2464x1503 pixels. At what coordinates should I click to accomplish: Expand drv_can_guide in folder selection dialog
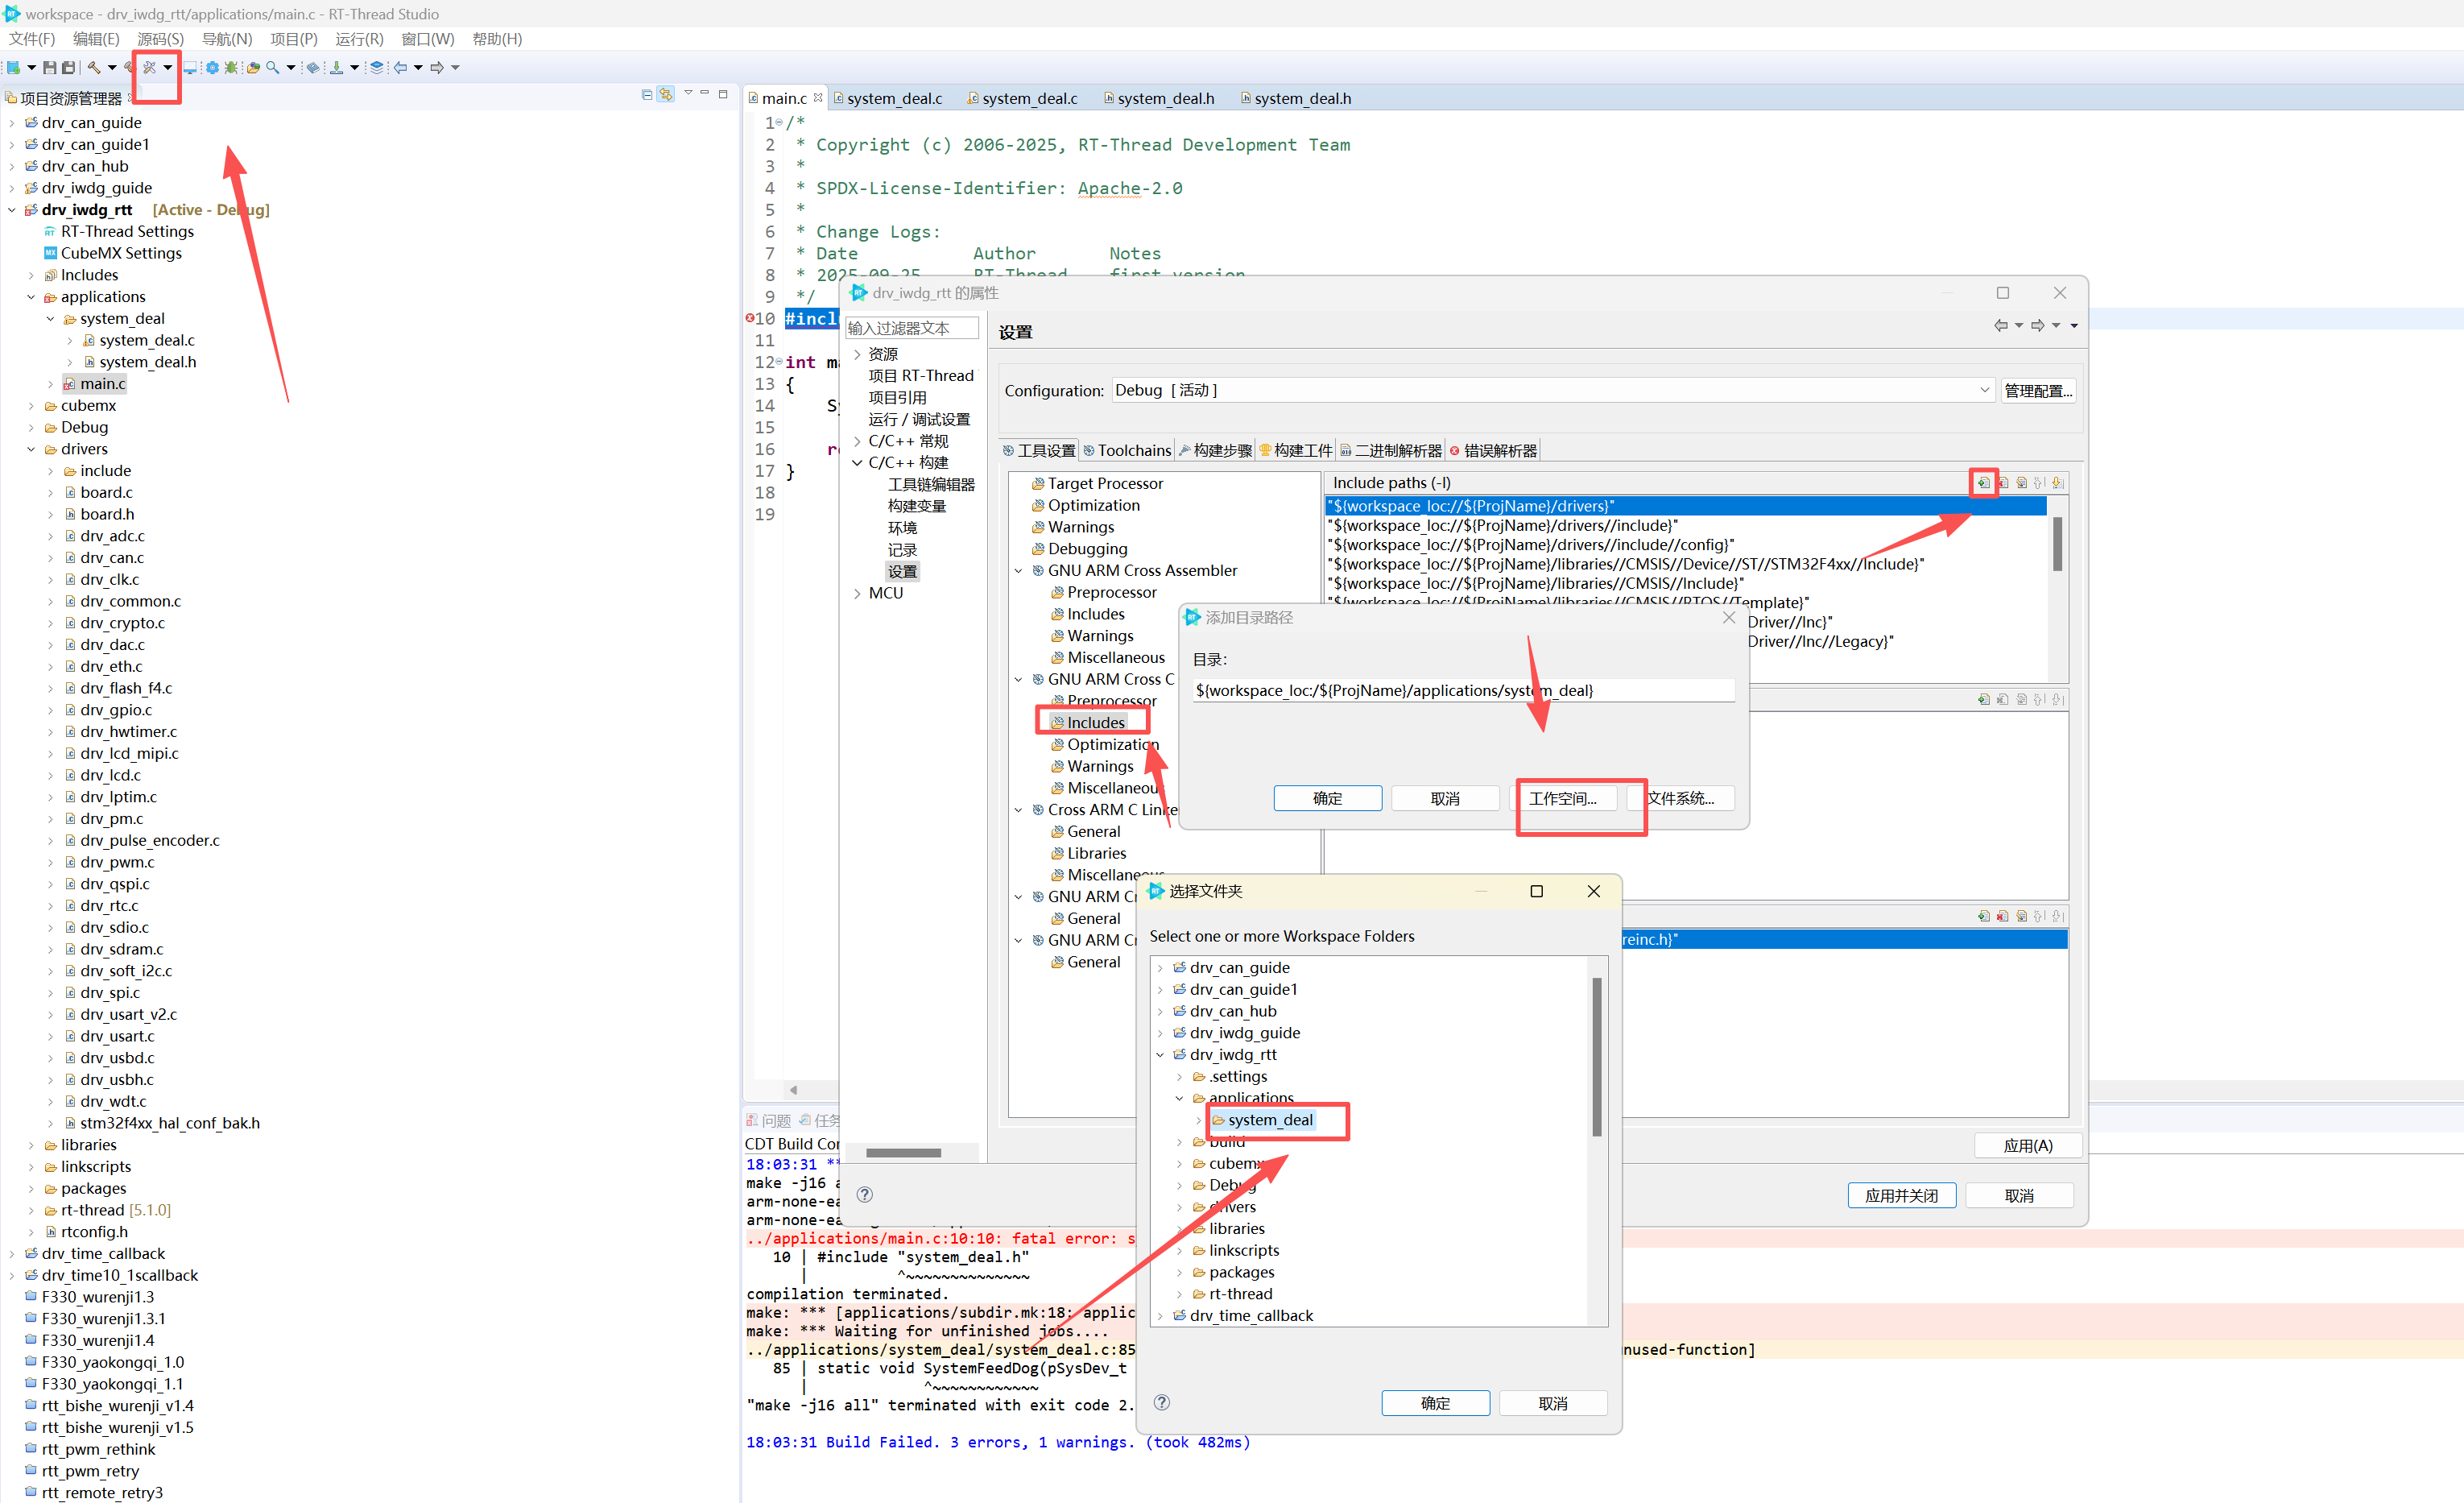tap(1160, 968)
